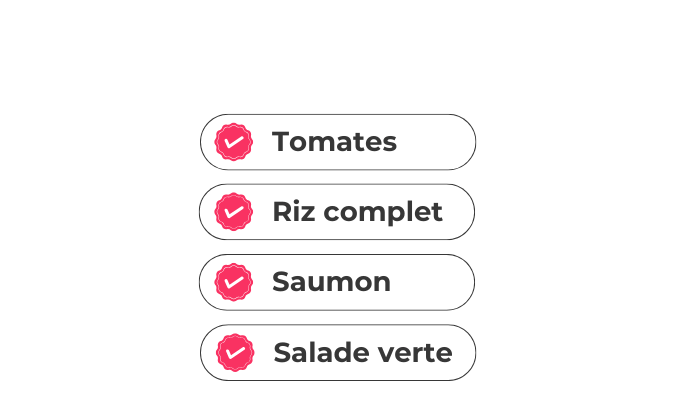Click the Salade verte text label
Viewport: 700px width, 400px height.
click(362, 352)
